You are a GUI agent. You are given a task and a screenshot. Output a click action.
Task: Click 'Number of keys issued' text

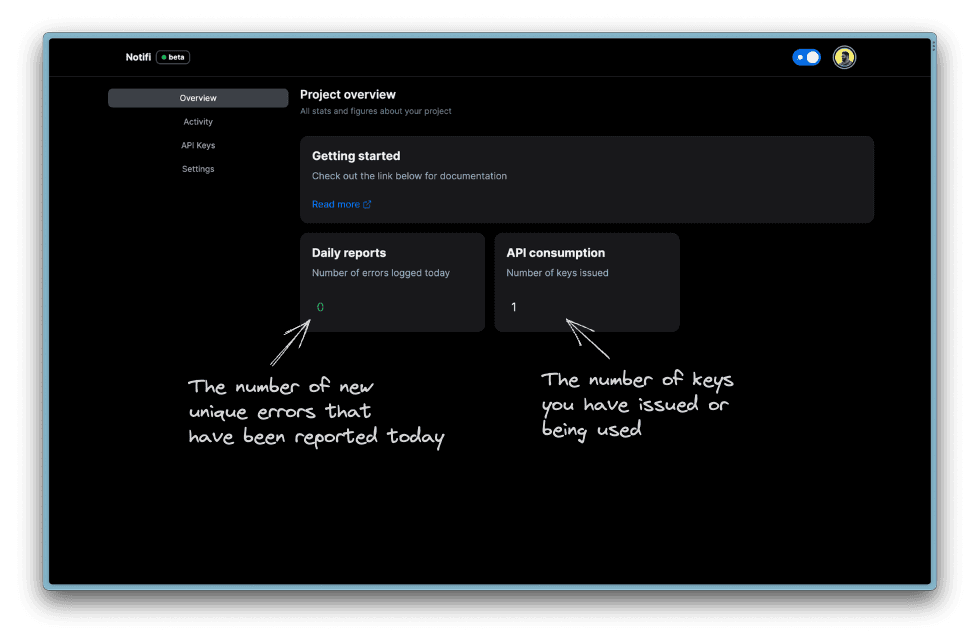[557, 273]
